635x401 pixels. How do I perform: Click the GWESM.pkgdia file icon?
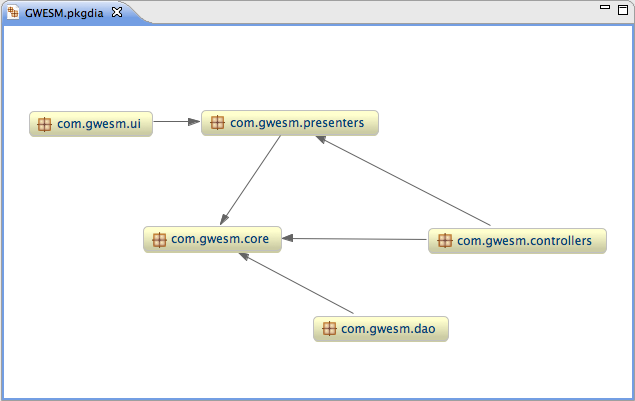click(x=13, y=12)
